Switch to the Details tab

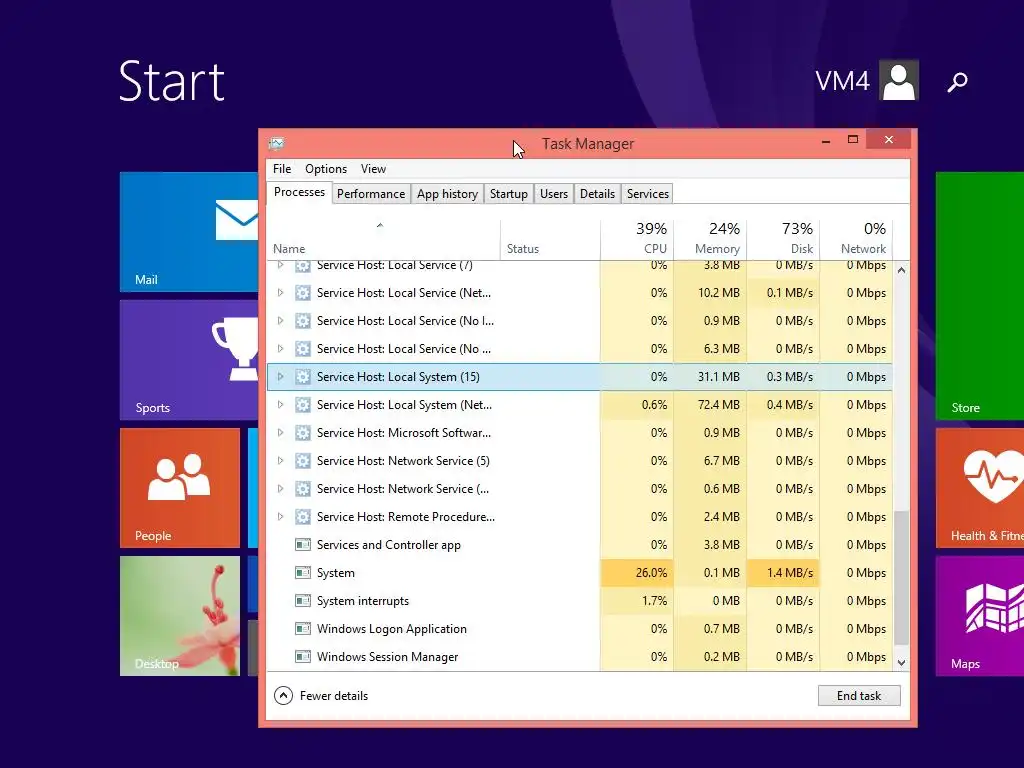pos(598,194)
